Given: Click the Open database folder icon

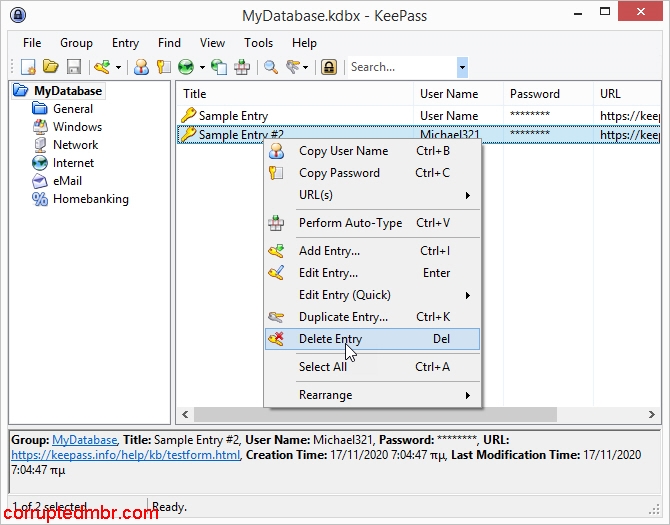Looking at the screenshot, I should click(51, 67).
